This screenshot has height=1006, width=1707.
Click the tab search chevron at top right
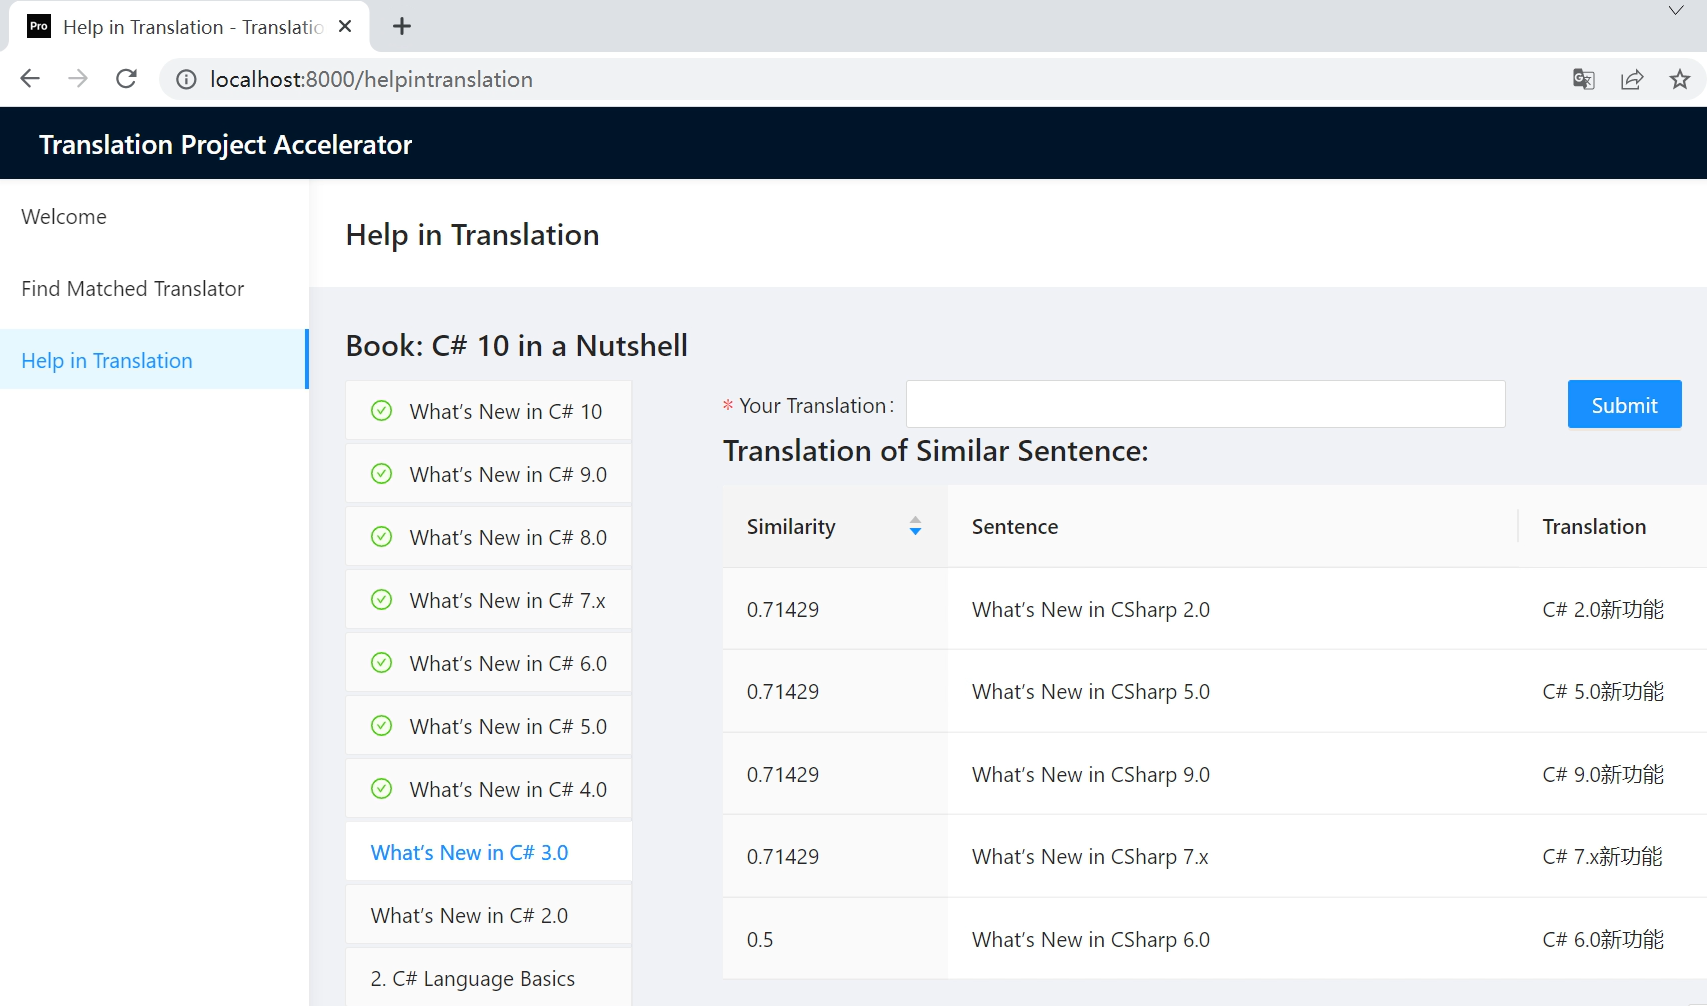[1676, 11]
